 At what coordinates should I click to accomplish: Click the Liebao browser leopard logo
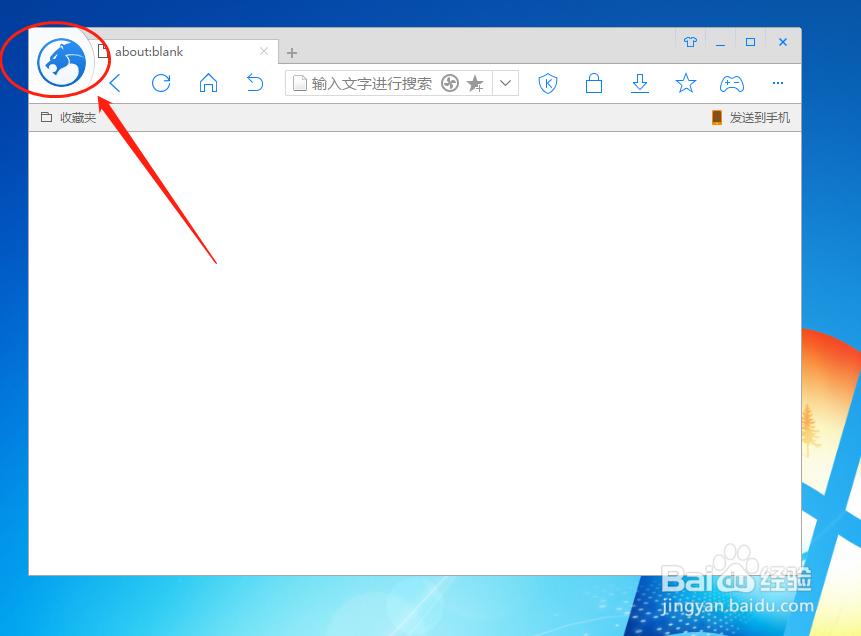pos(62,63)
